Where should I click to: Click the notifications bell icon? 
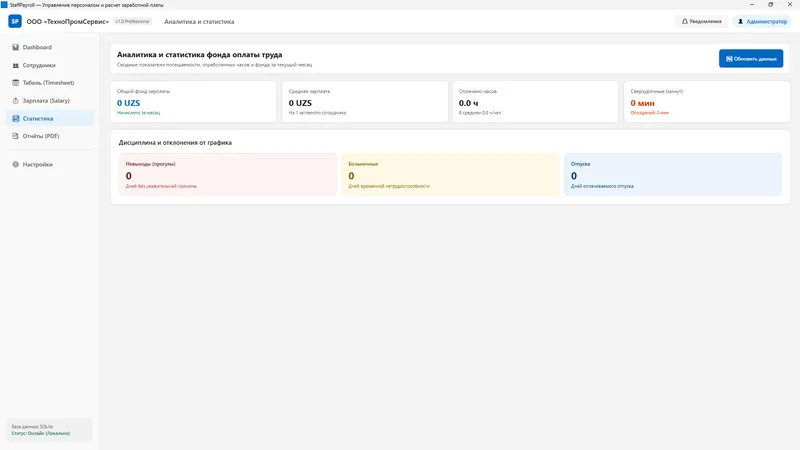tap(685, 21)
